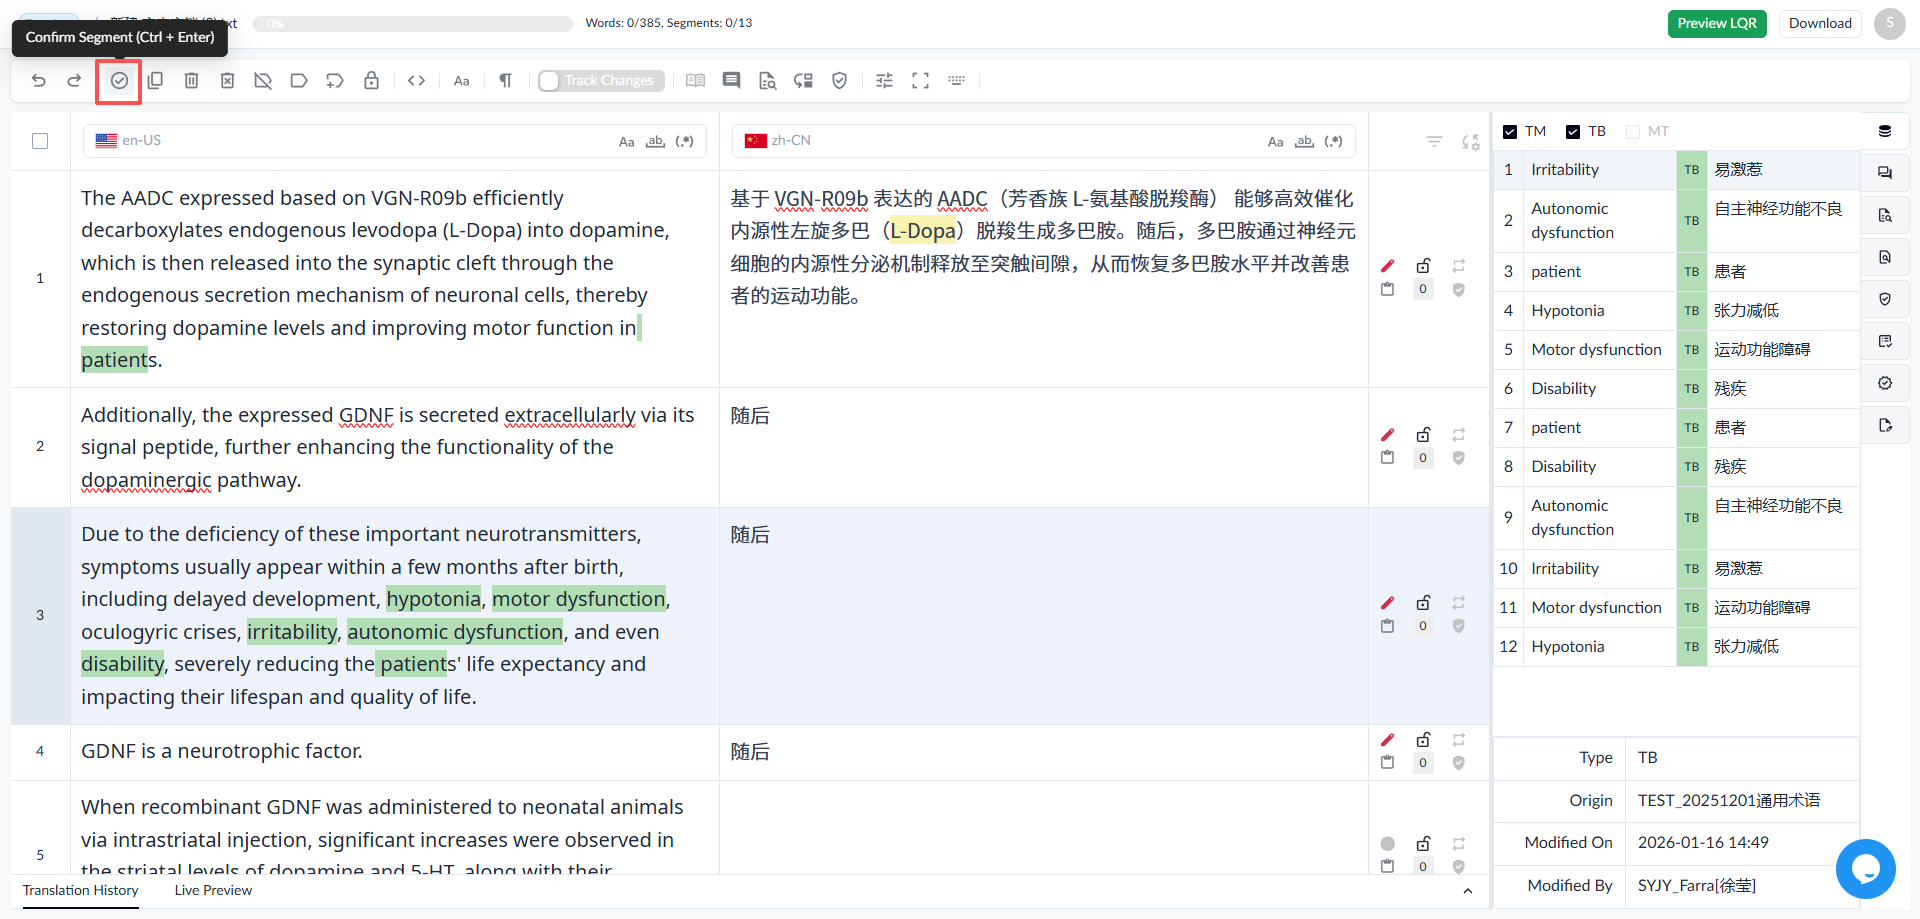The width and height of the screenshot is (1920, 919).
Task: Switch to the Live Preview tab
Action: [213, 891]
